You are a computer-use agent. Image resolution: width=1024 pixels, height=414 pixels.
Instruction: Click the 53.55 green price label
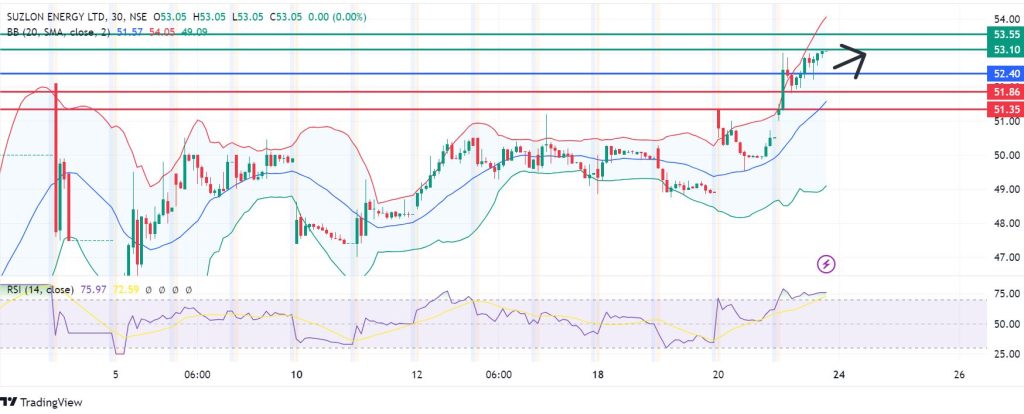click(x=1006, y=35)
